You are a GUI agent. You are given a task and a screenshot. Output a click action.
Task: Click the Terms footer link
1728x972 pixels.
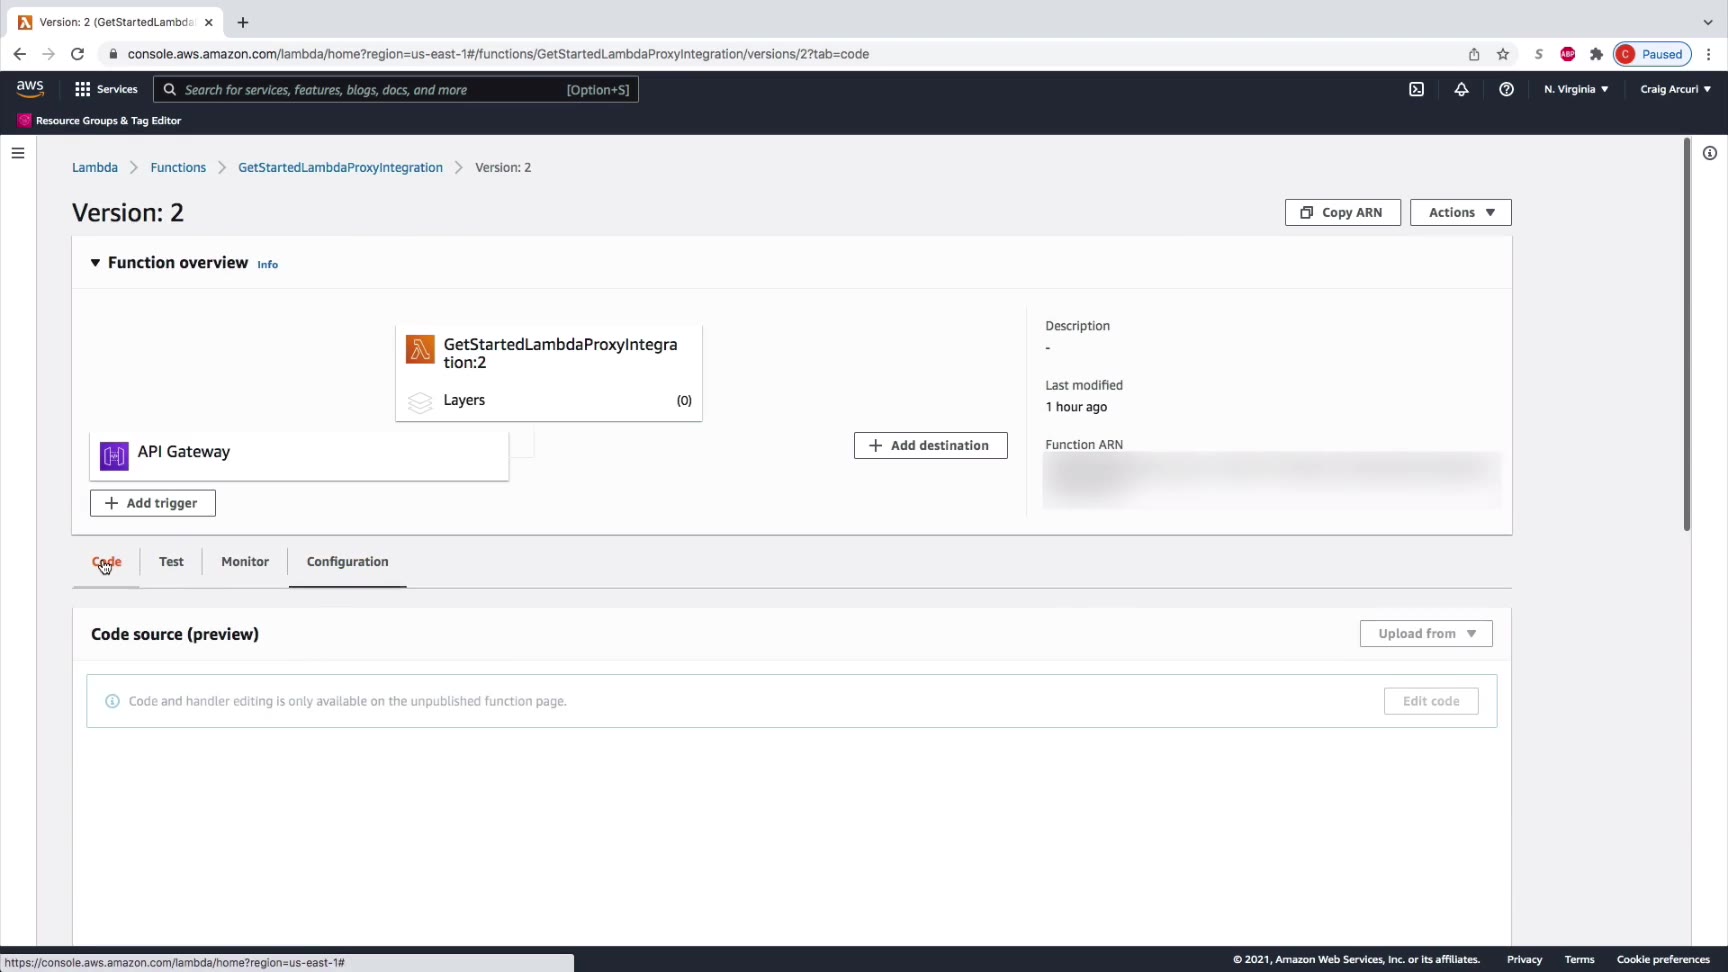tap(1580, 959)
